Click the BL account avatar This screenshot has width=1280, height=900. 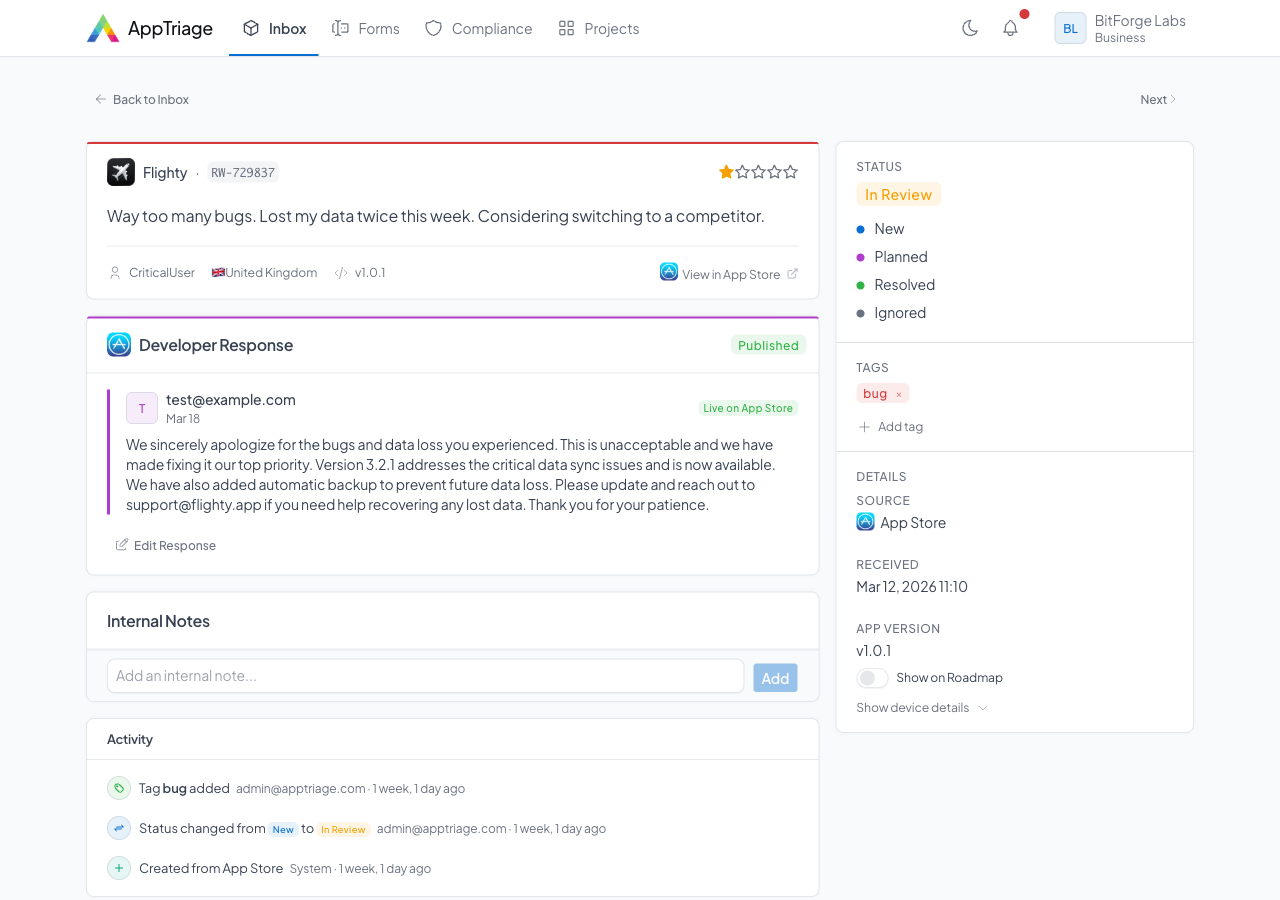(1070, 28)
